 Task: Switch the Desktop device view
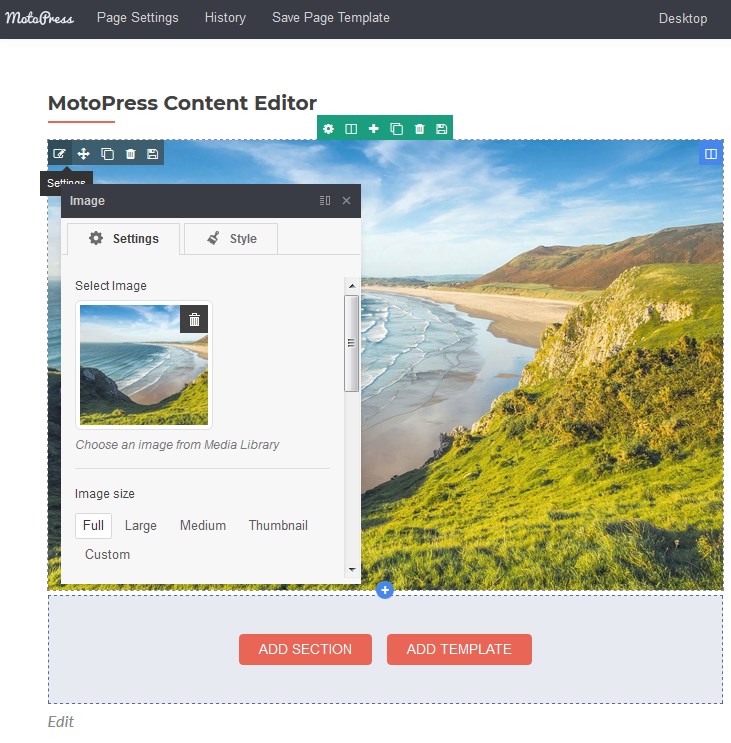tap(683, 18)
